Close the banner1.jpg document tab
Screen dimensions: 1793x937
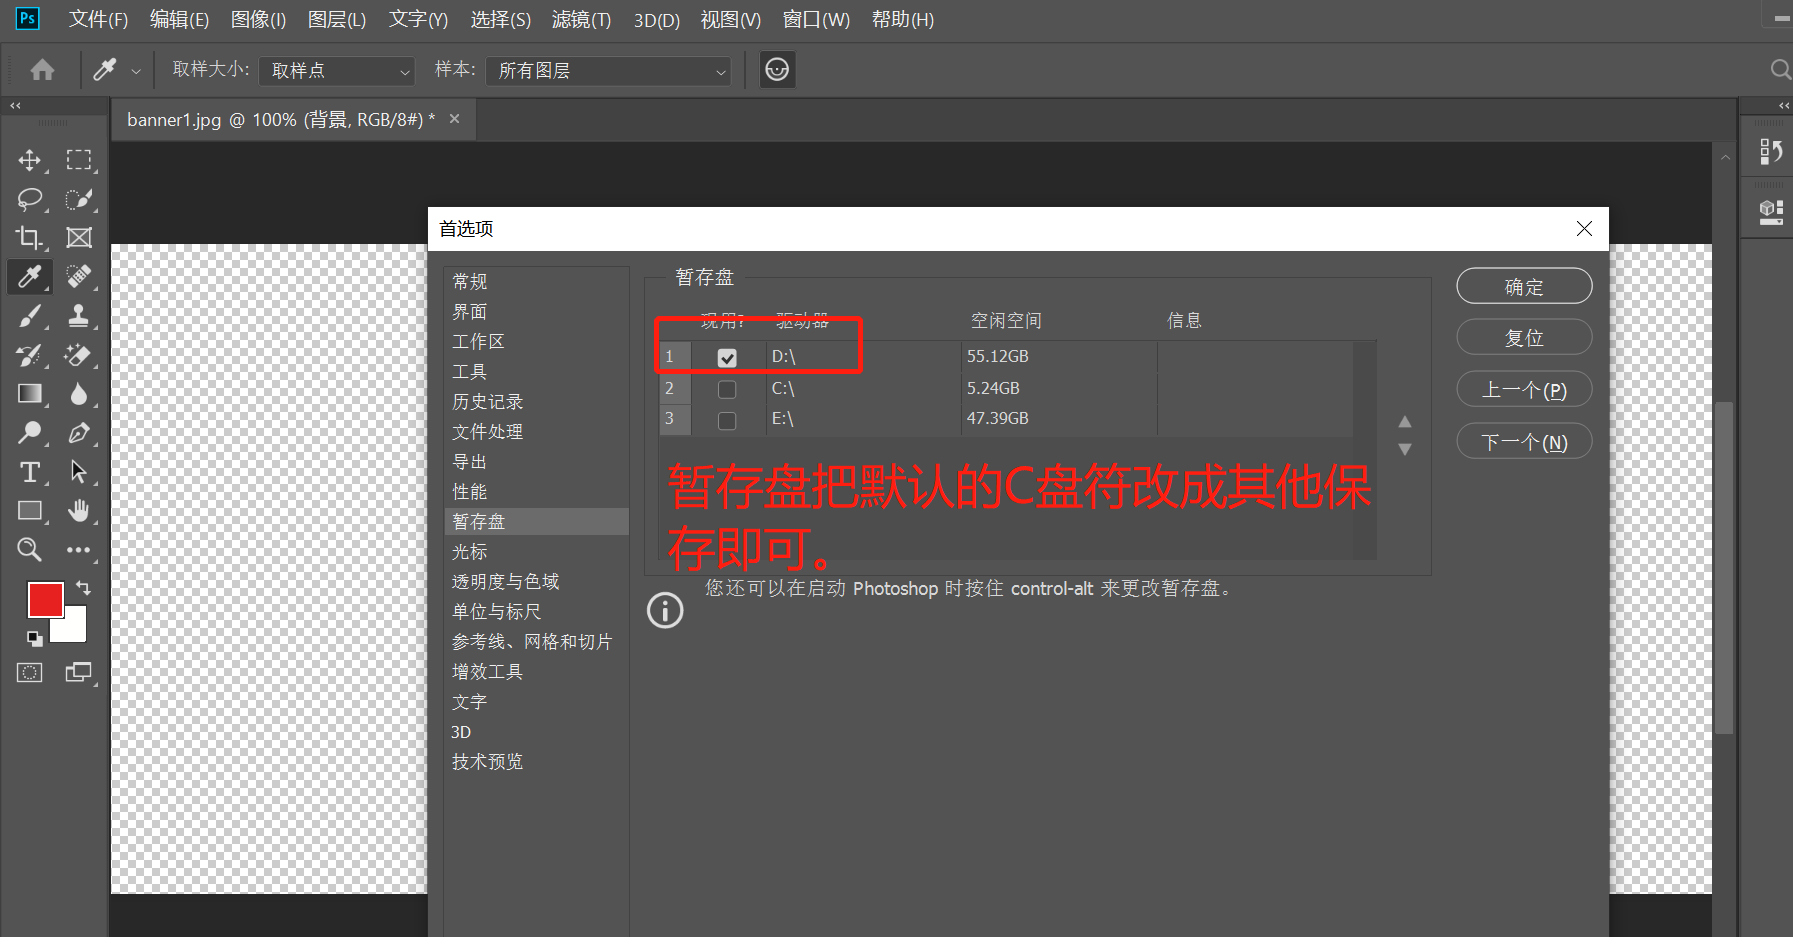click(454, 119)
